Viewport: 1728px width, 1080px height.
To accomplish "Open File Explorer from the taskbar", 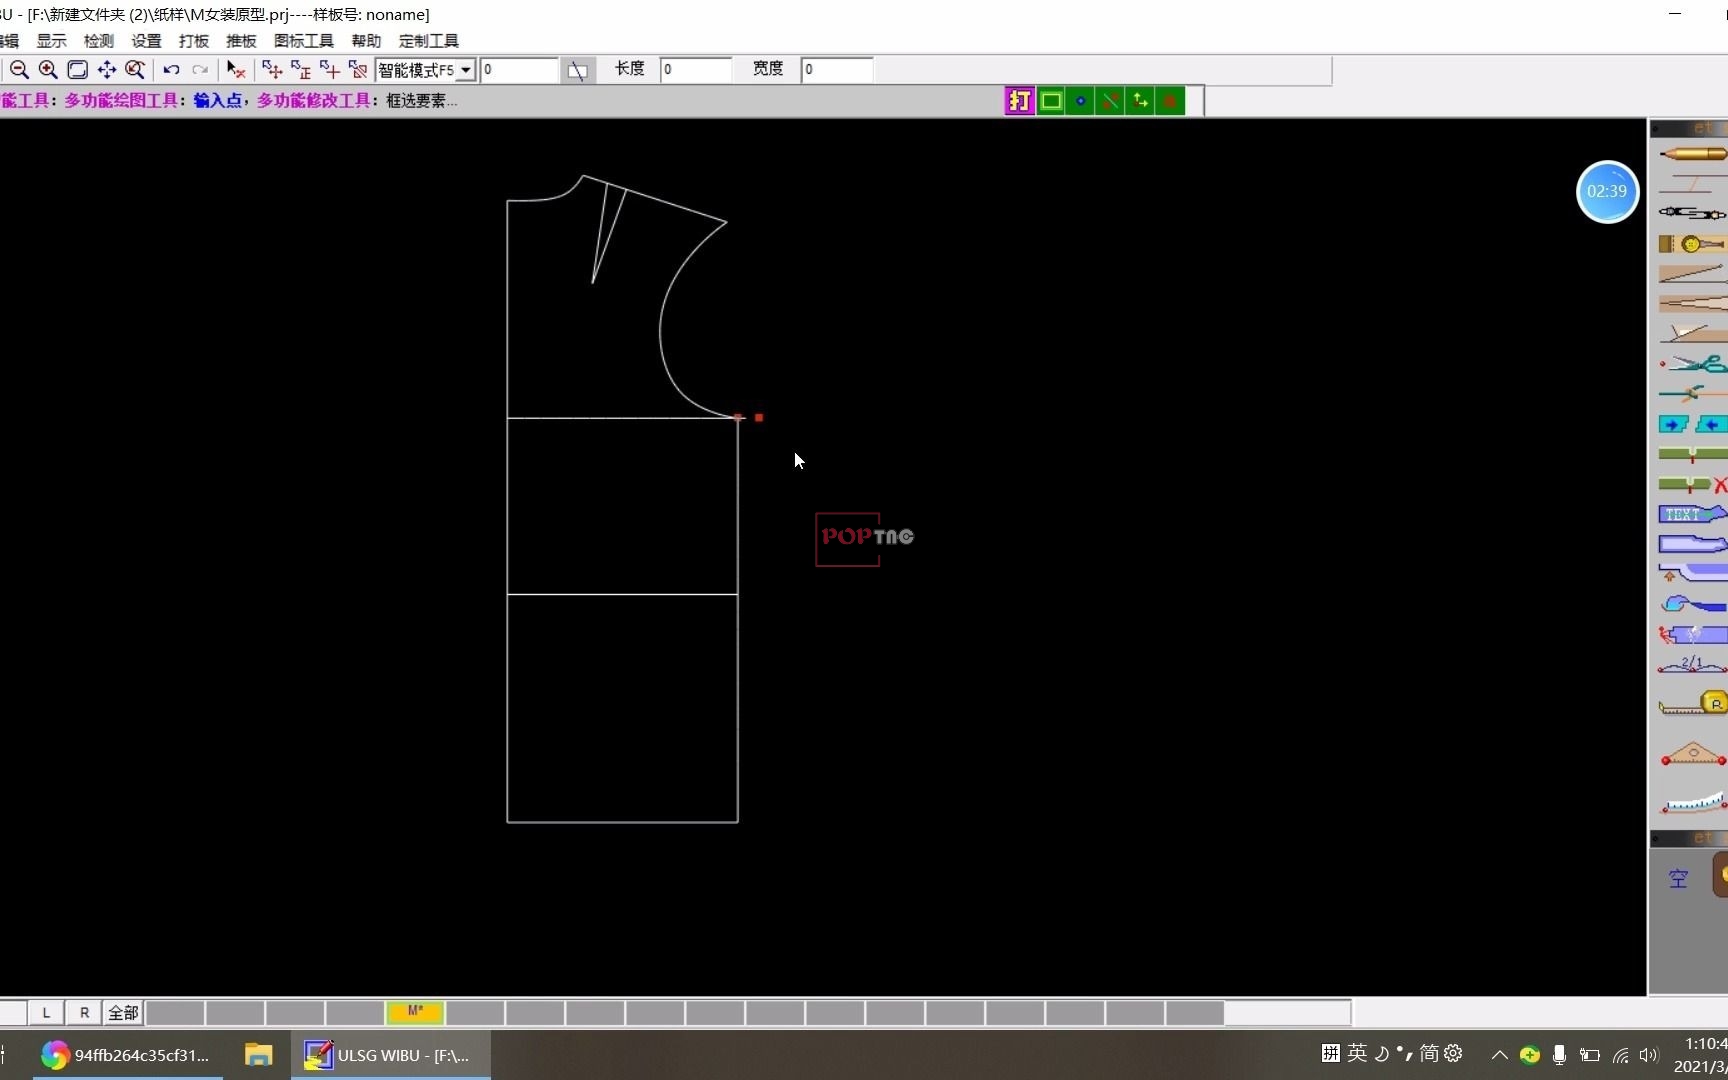I will coord(258,1055).
